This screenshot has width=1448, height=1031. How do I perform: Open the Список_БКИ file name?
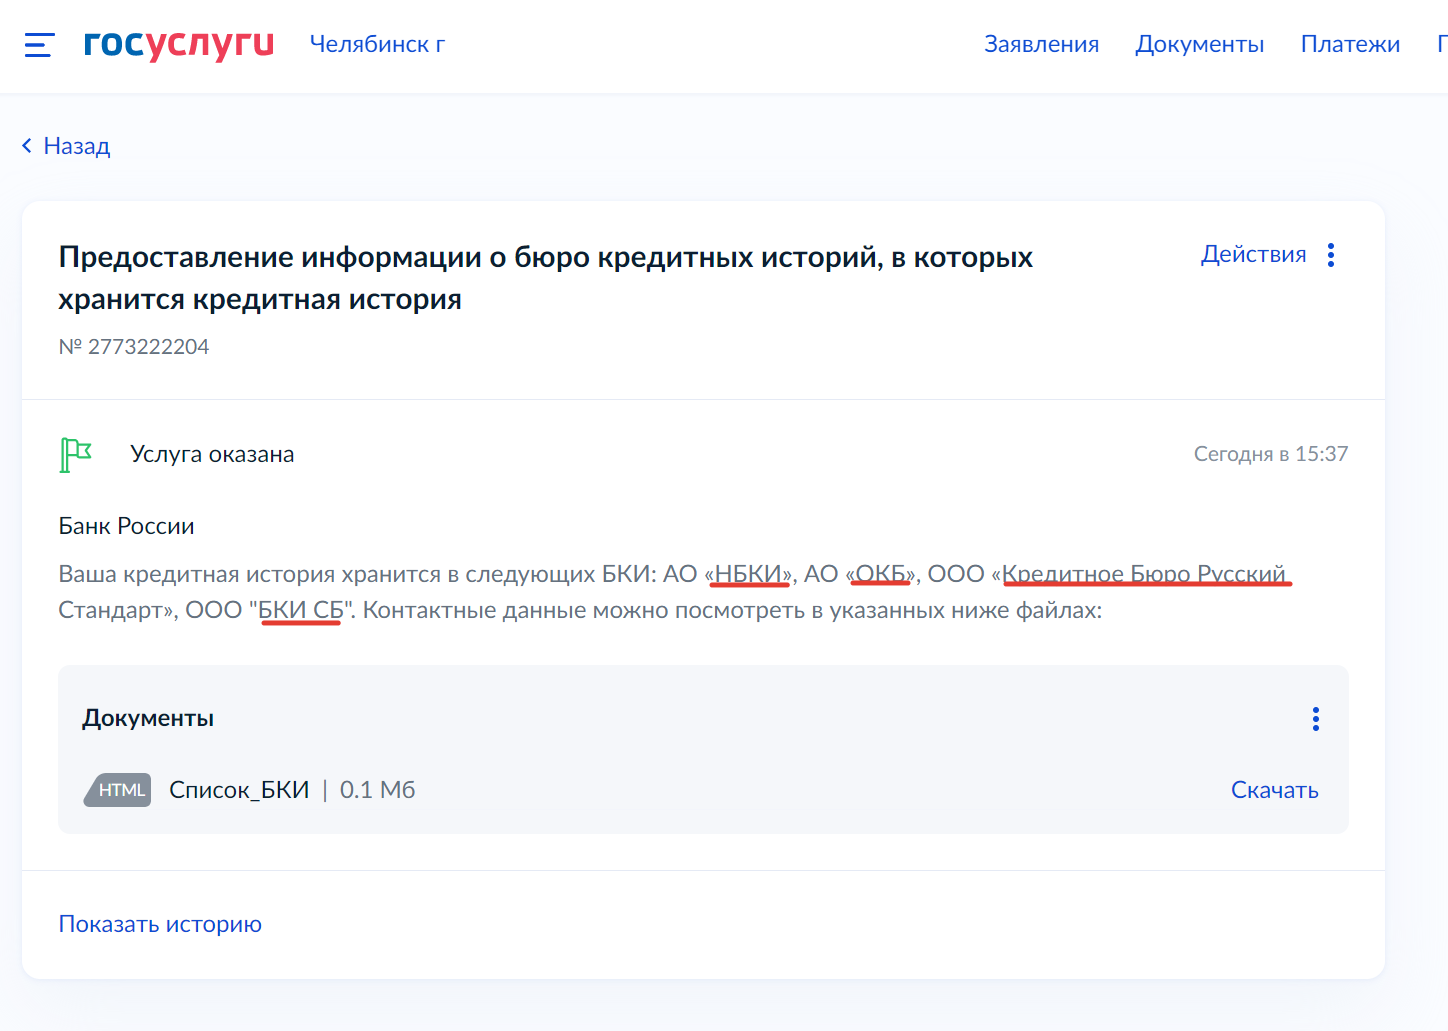pos(239,790)
